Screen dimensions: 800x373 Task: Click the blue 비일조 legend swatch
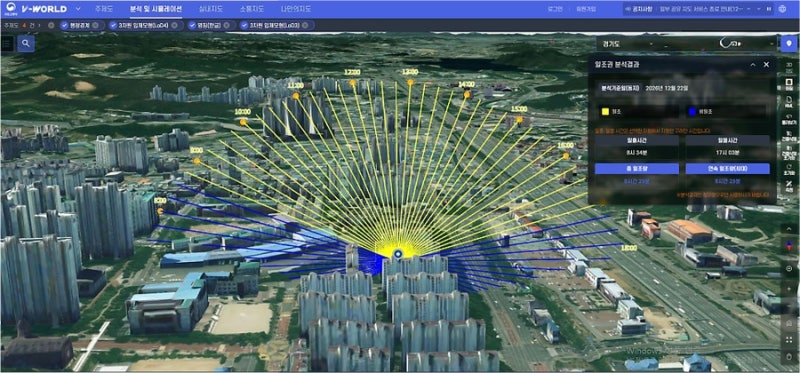point(691,112)
